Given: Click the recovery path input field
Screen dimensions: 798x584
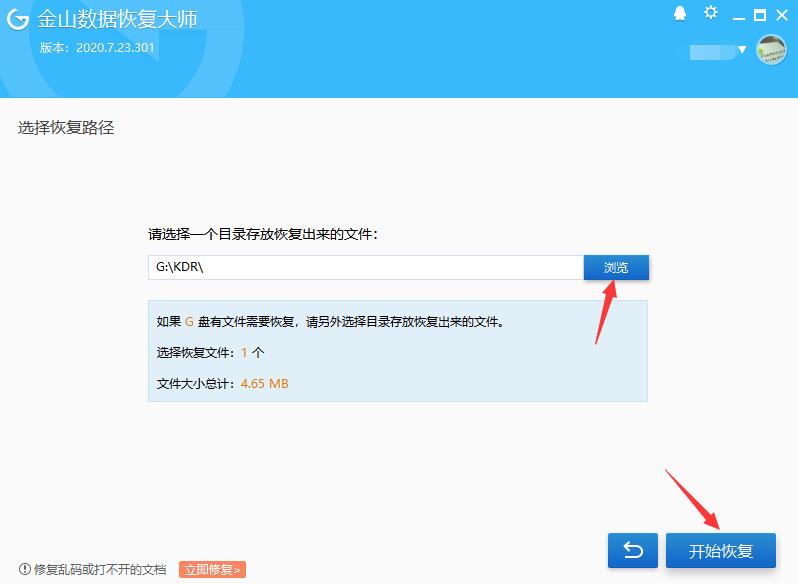Looking at the screenshot, I should pos(366,268).
